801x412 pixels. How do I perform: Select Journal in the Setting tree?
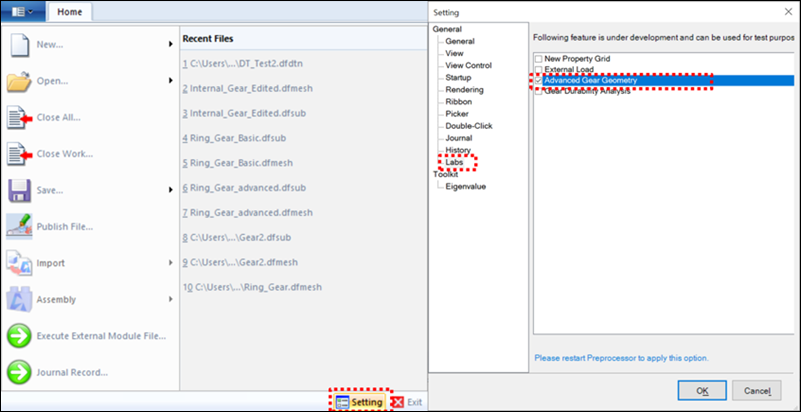pyautogui.click(x=459, y=138)
